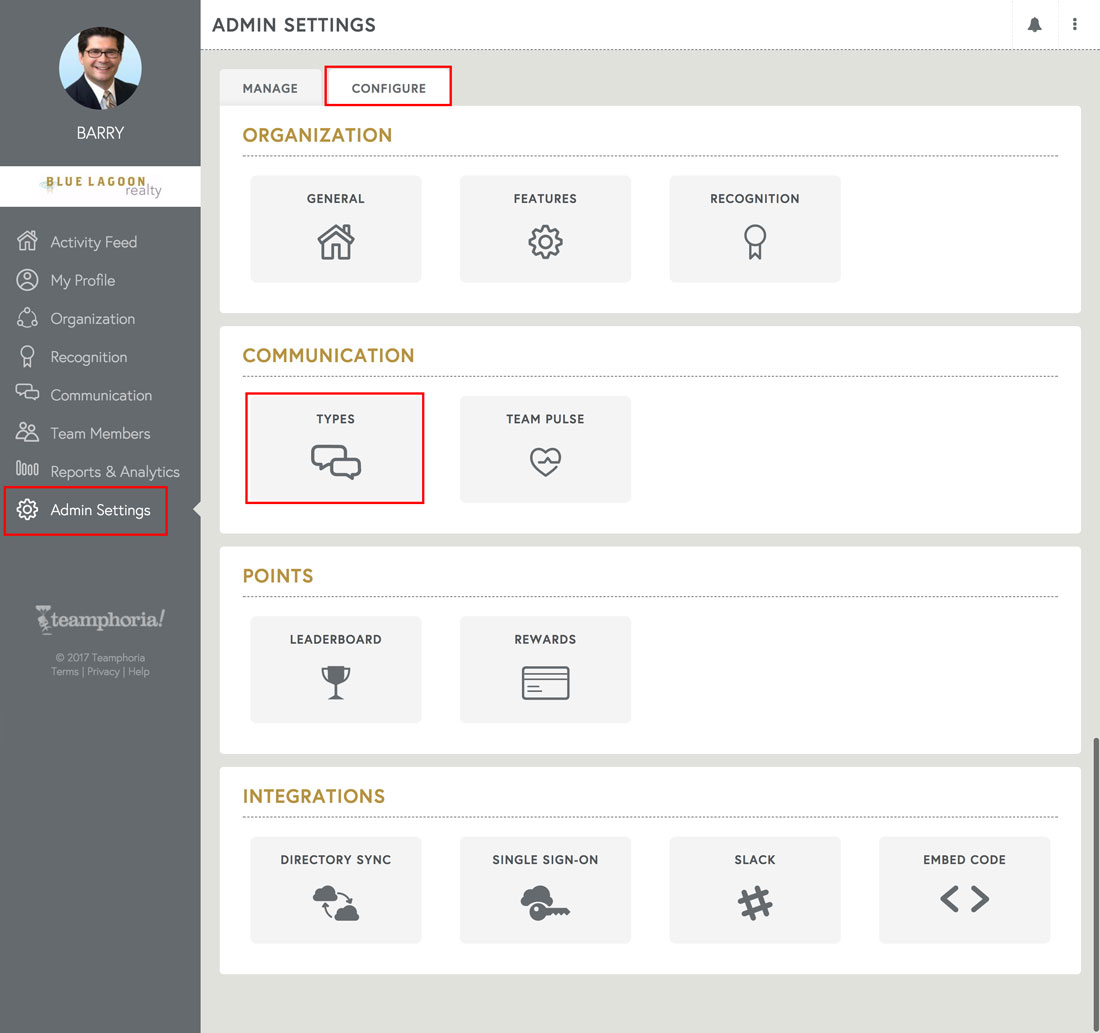1100x1033 pixels.
Task: Open the communication Types chat bubbles card
Action: (x=335, y=448)
